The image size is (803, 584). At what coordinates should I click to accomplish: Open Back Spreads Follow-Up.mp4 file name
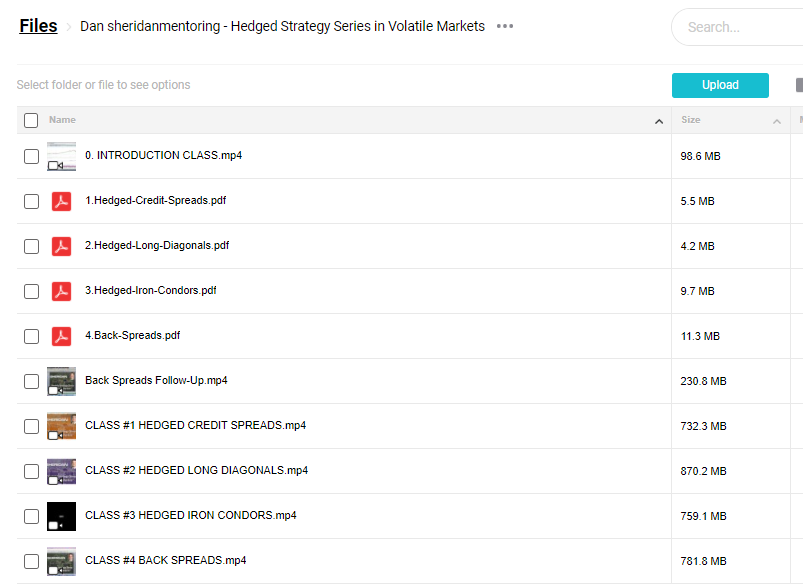tap(156, 380)
